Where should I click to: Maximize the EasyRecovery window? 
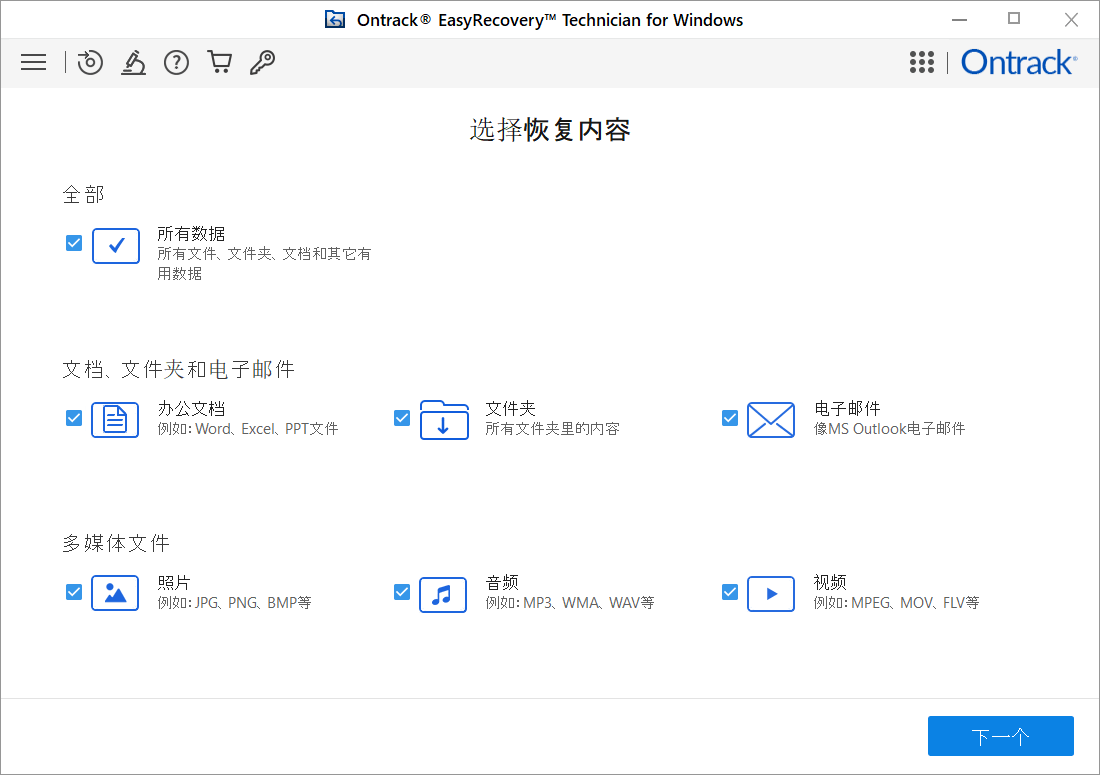tap(1014, 19)
